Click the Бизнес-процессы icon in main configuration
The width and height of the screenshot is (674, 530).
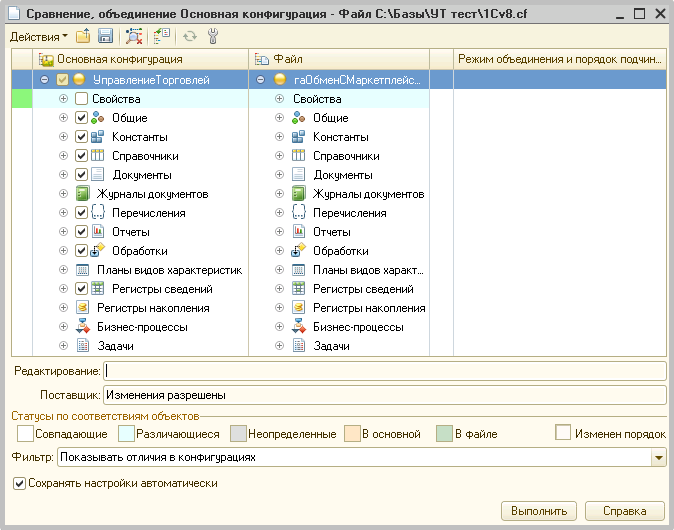pos(83,326)
